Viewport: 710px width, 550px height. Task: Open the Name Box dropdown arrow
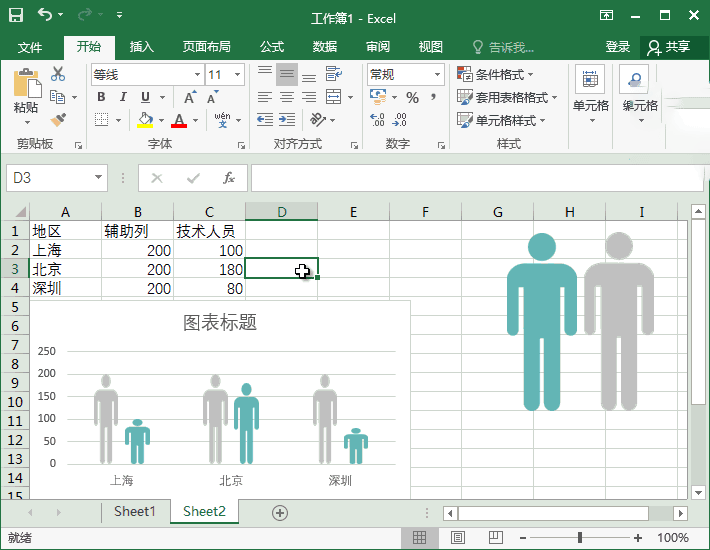98,178
